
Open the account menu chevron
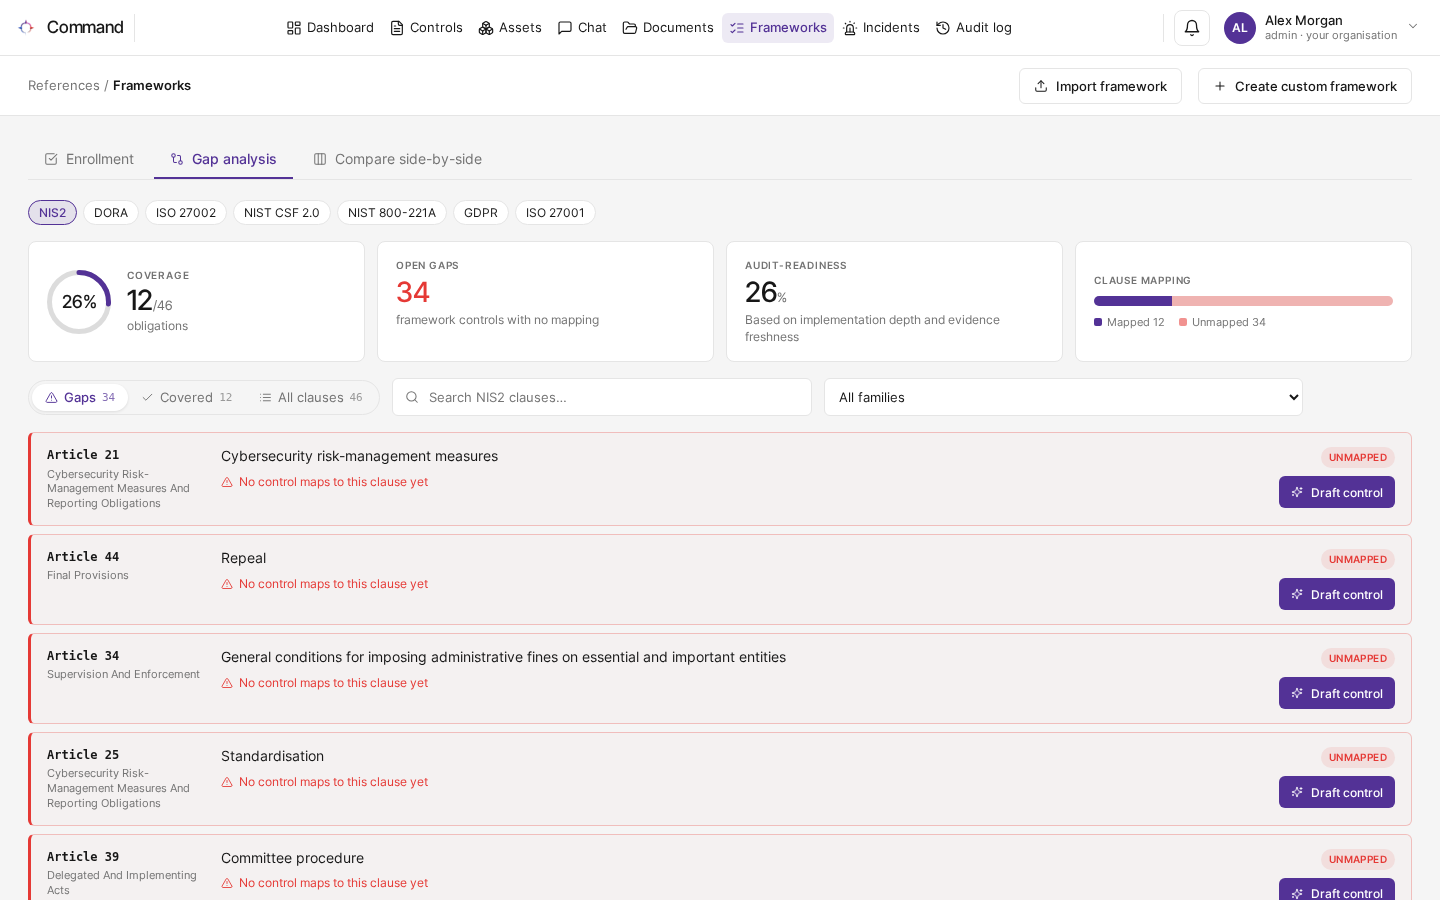1413,27
